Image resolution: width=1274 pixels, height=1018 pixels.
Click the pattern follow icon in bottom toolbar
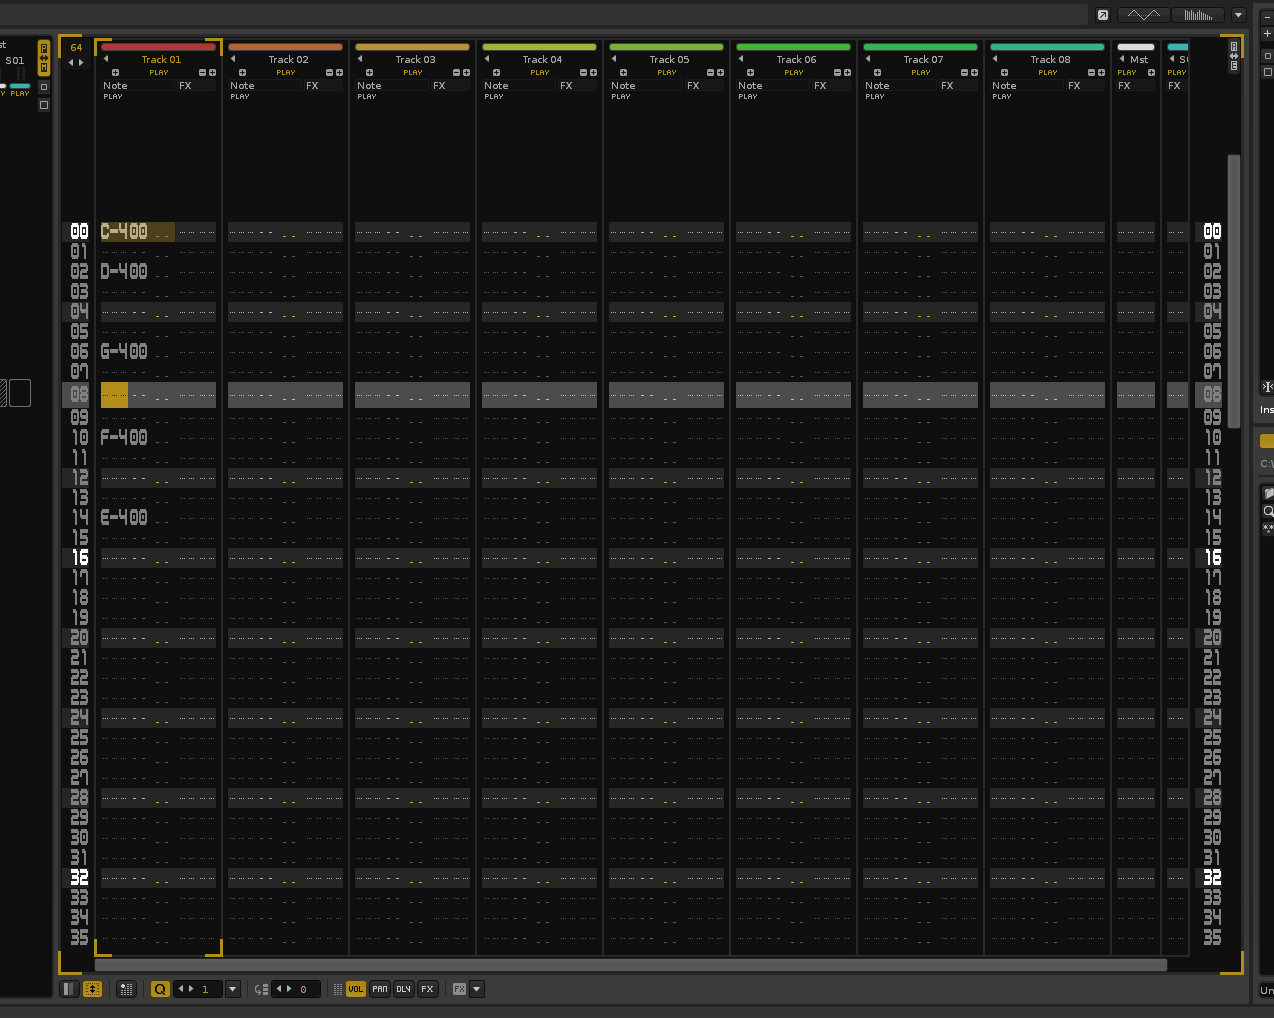coord(92,989)
